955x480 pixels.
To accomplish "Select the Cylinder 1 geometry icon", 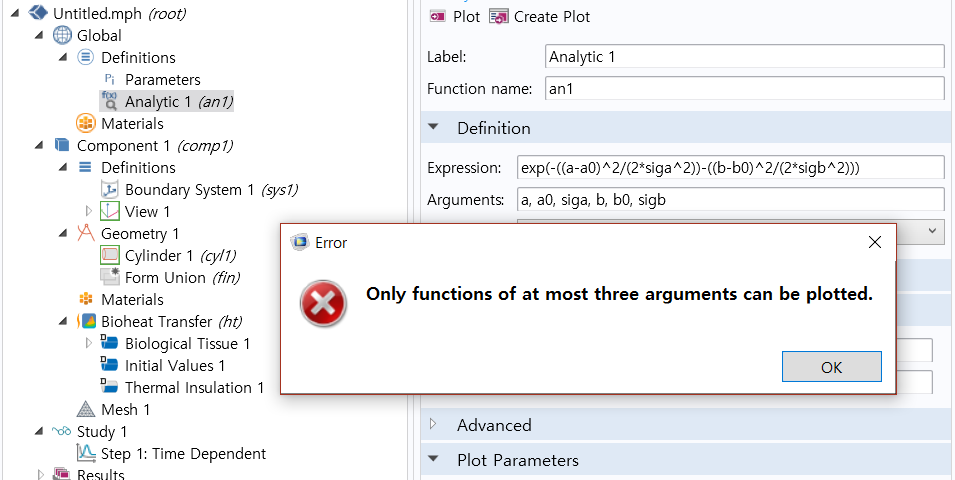I will [110, 256].
